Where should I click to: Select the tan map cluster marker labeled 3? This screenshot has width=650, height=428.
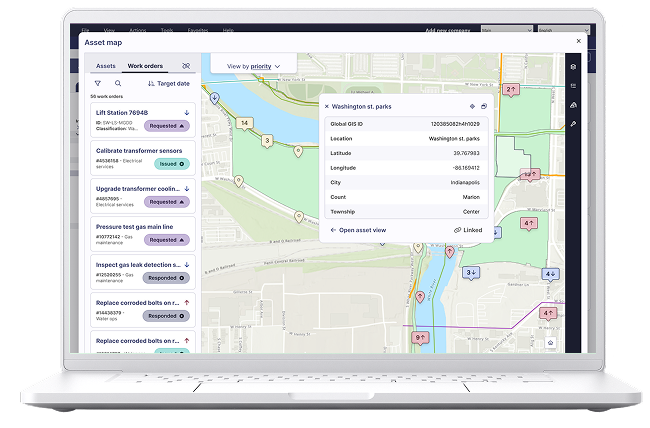pyautogui.click(x=267, y=141)
